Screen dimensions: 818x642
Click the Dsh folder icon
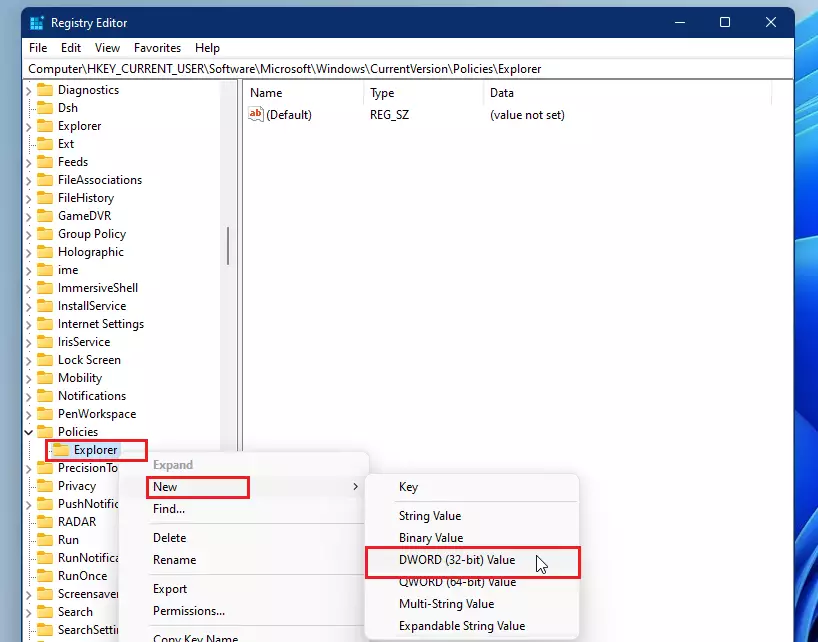coord(45,108)
